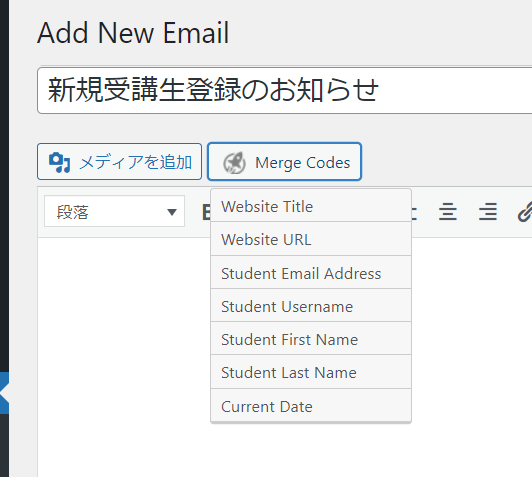Open the Merge Codes dropdown button
Image resolution: width=532 pixels, height=477 pixels.
284,161
